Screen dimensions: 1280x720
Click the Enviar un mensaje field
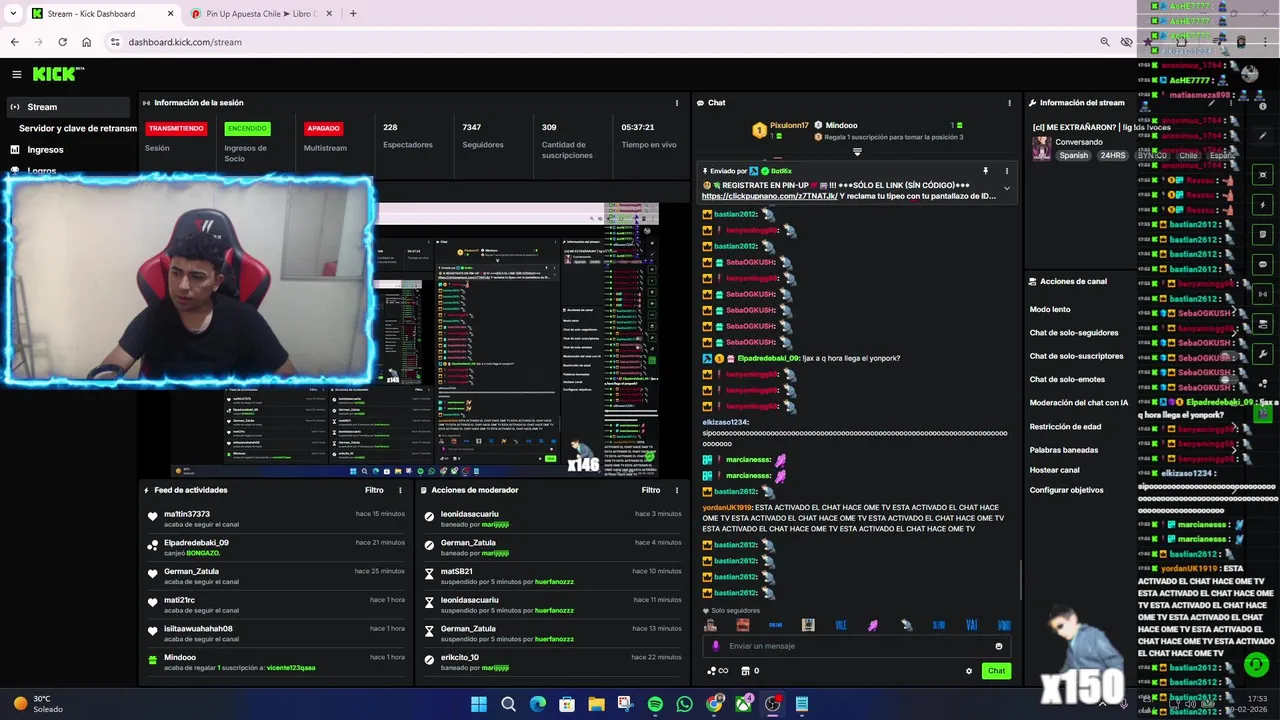[856, 646]
